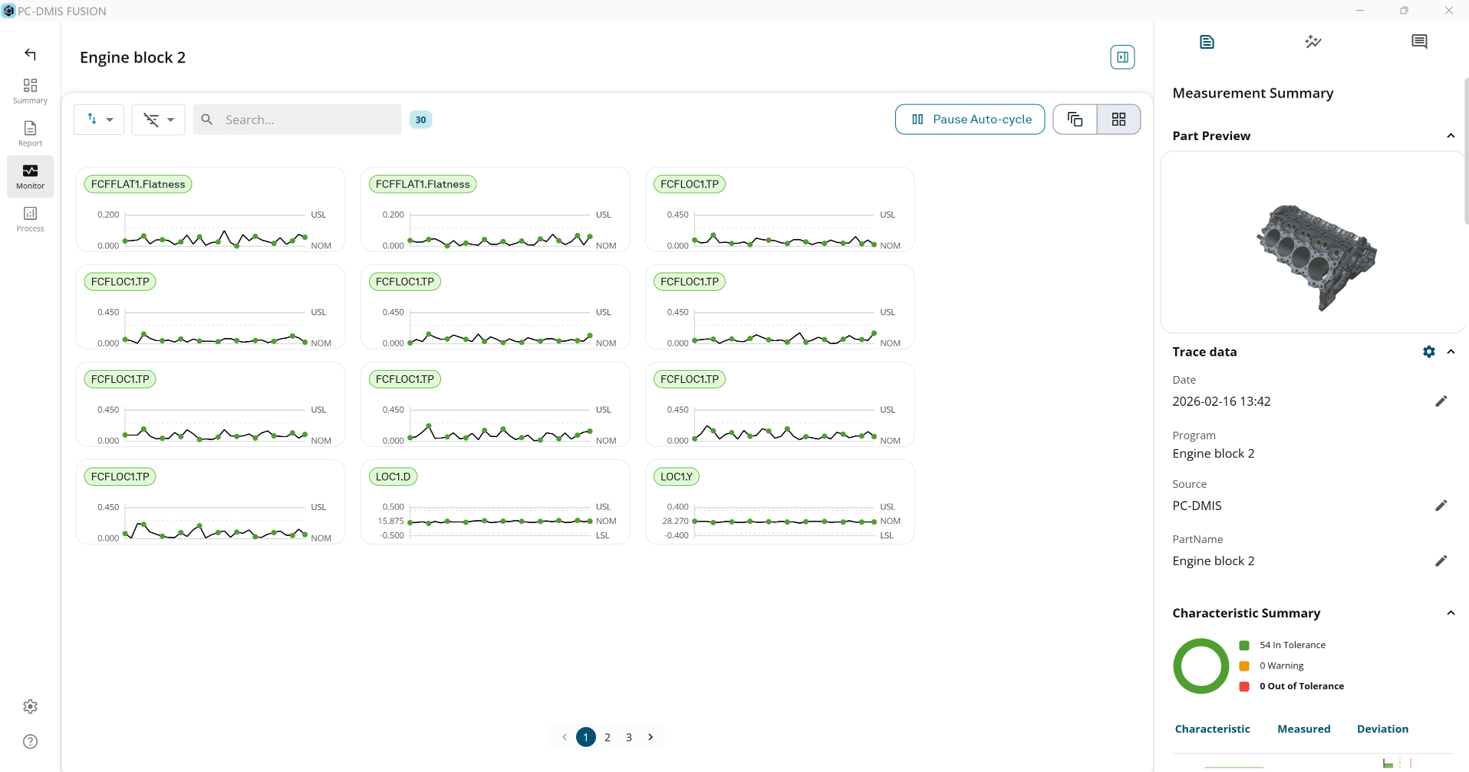Click the engine block part preview image
Viewport: 1469px width, 772px height.
(1316, 256)
